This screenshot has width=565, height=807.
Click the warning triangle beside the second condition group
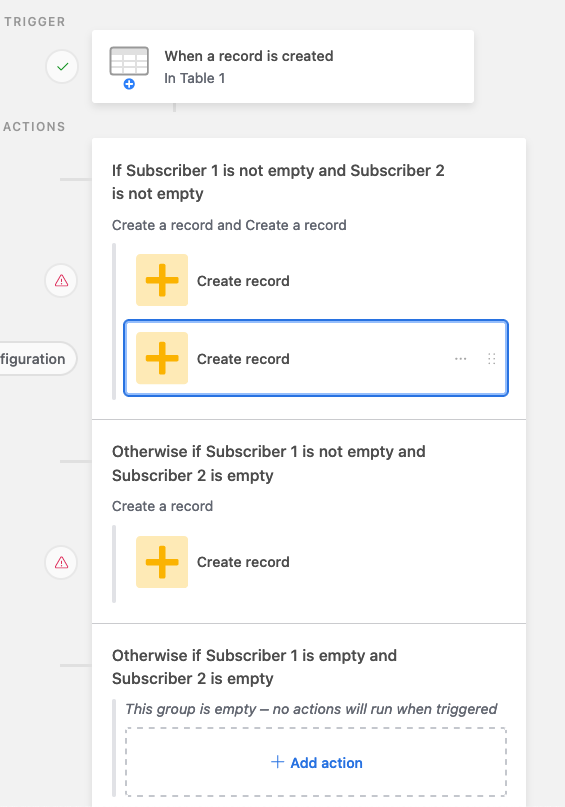click(61, 562)
